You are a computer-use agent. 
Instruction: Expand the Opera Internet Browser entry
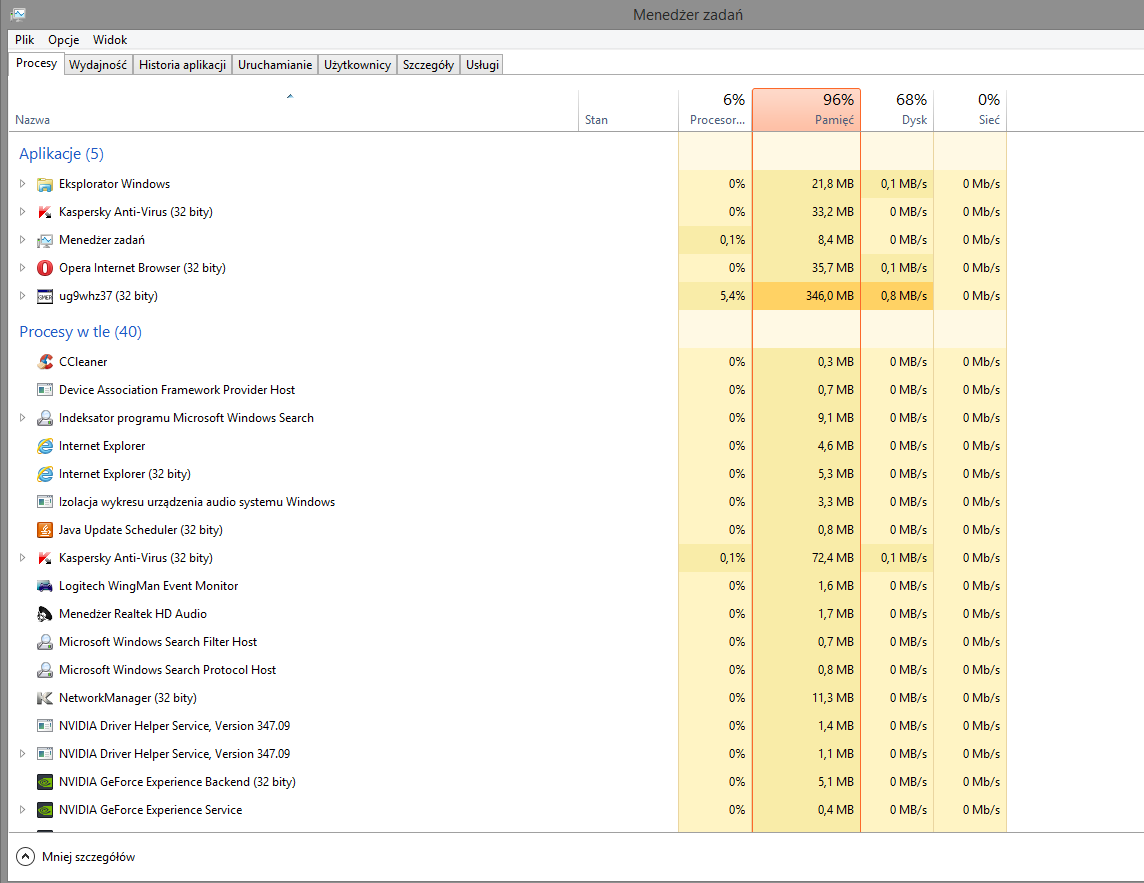tap(23, 268)
